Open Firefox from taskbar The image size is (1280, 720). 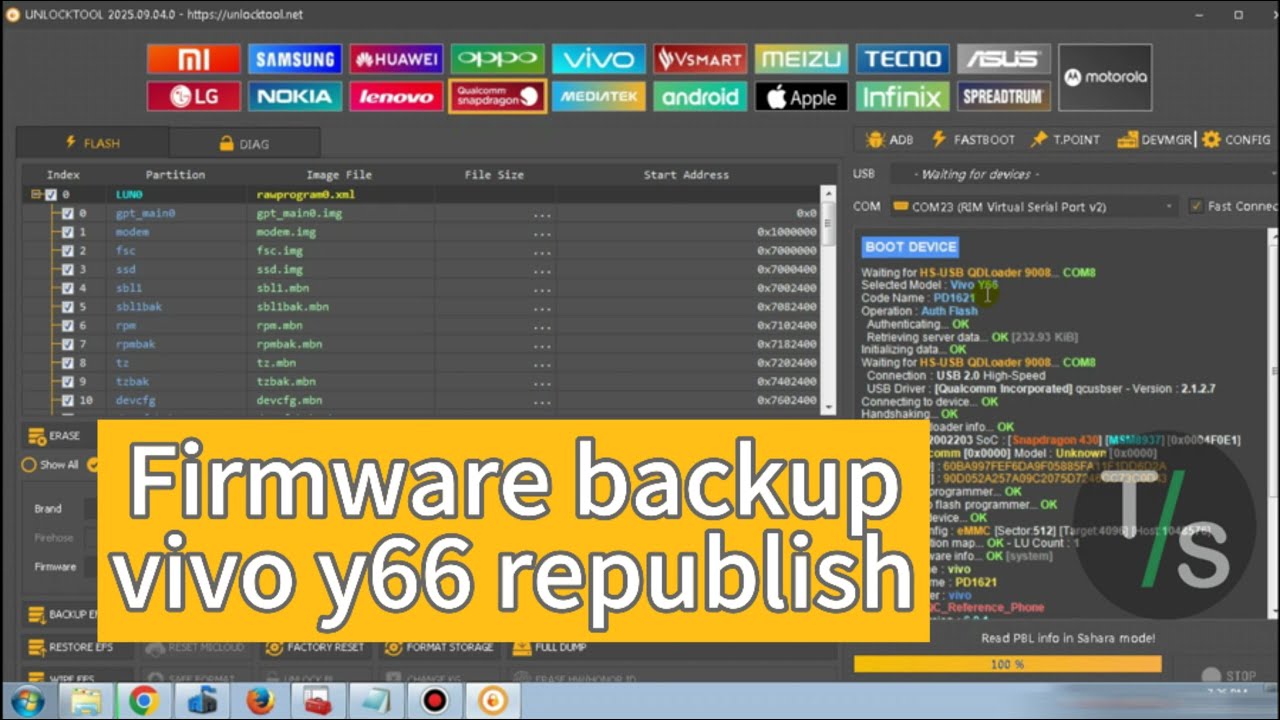click(x=260, y=701)
